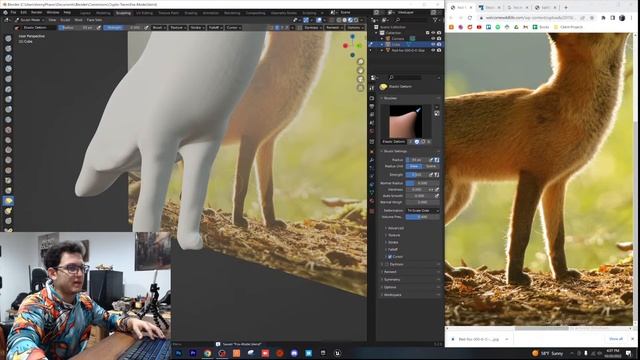
Task: Open the outliner filter funnel menu
Action: (436, 20)
